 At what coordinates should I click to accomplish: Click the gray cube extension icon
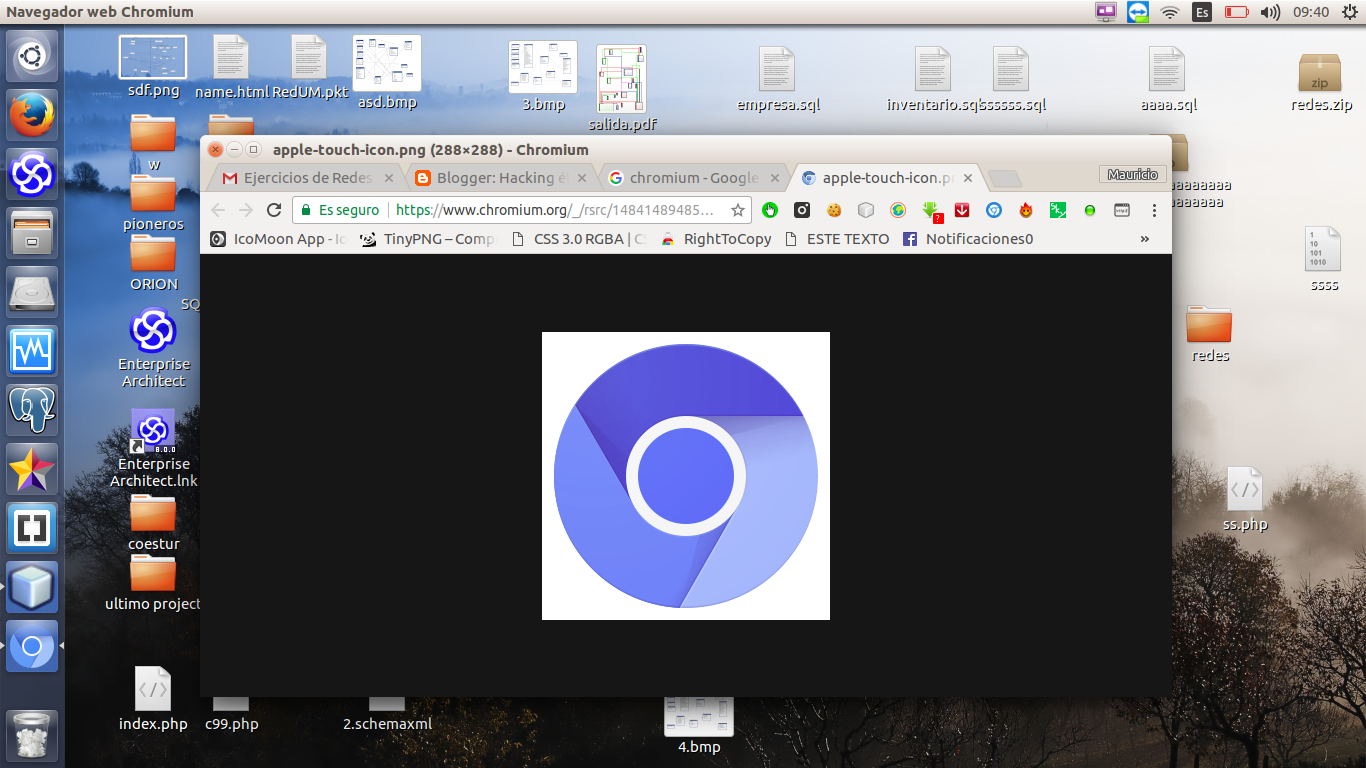pyautogui.click(x=865, y=211)
